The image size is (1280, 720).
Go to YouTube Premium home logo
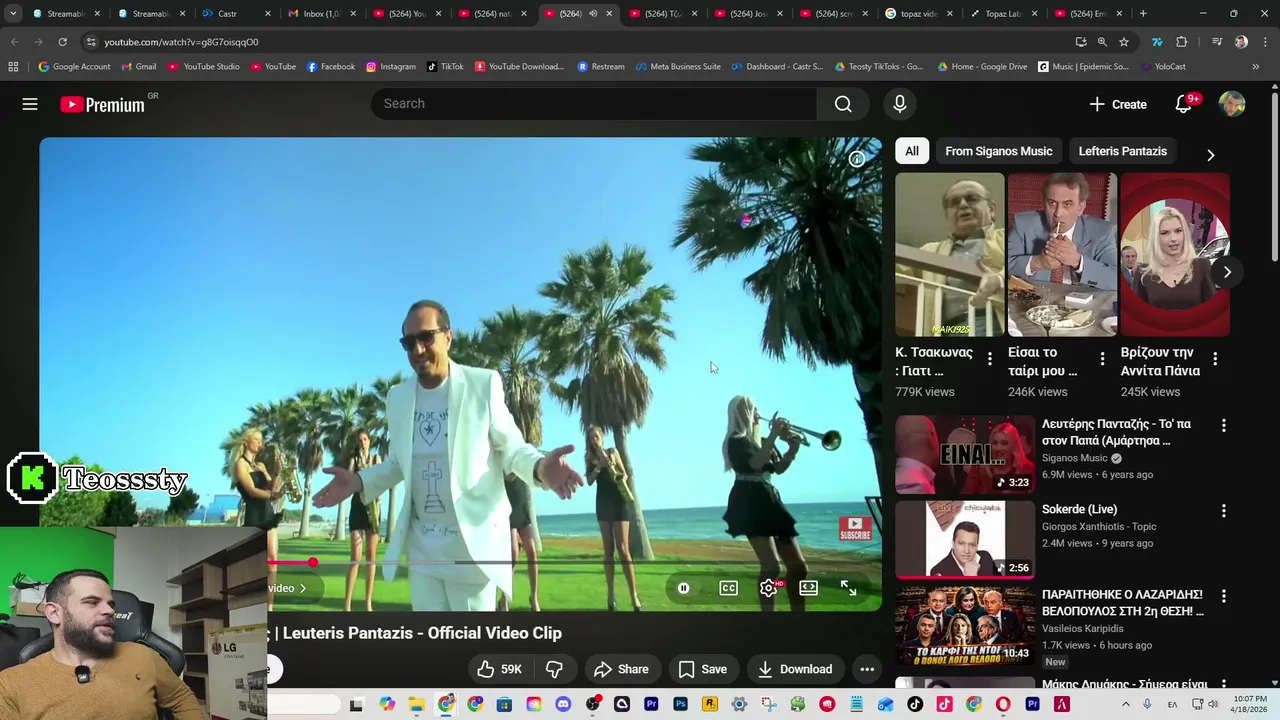102,104
